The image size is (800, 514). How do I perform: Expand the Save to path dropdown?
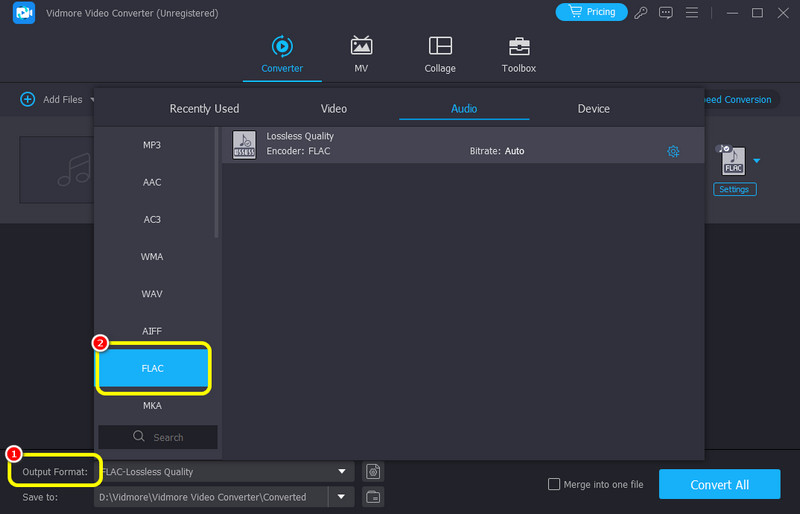tap(343, 496)
